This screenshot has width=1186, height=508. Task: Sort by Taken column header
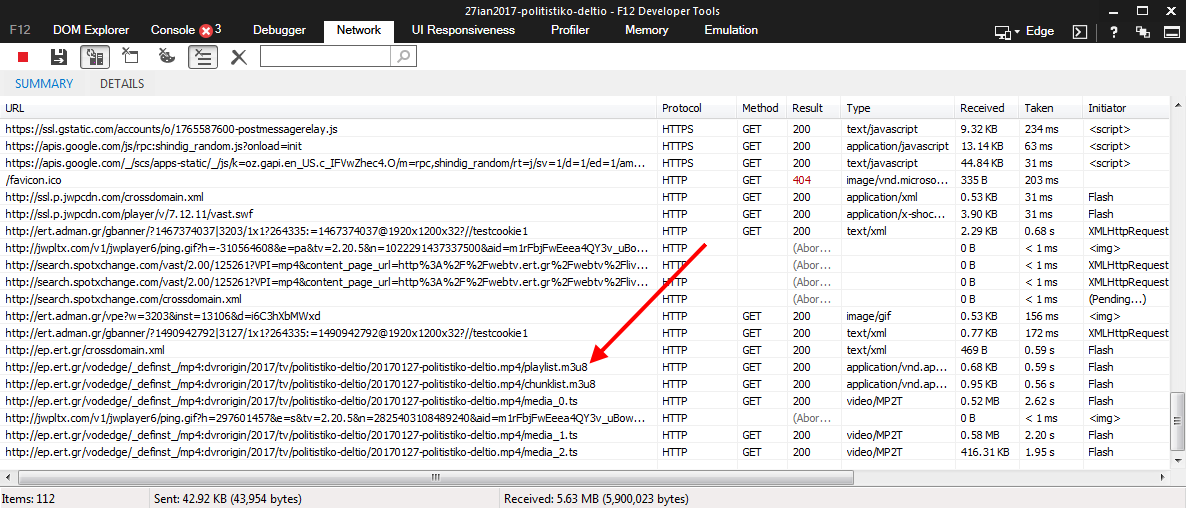point(1051,108)
